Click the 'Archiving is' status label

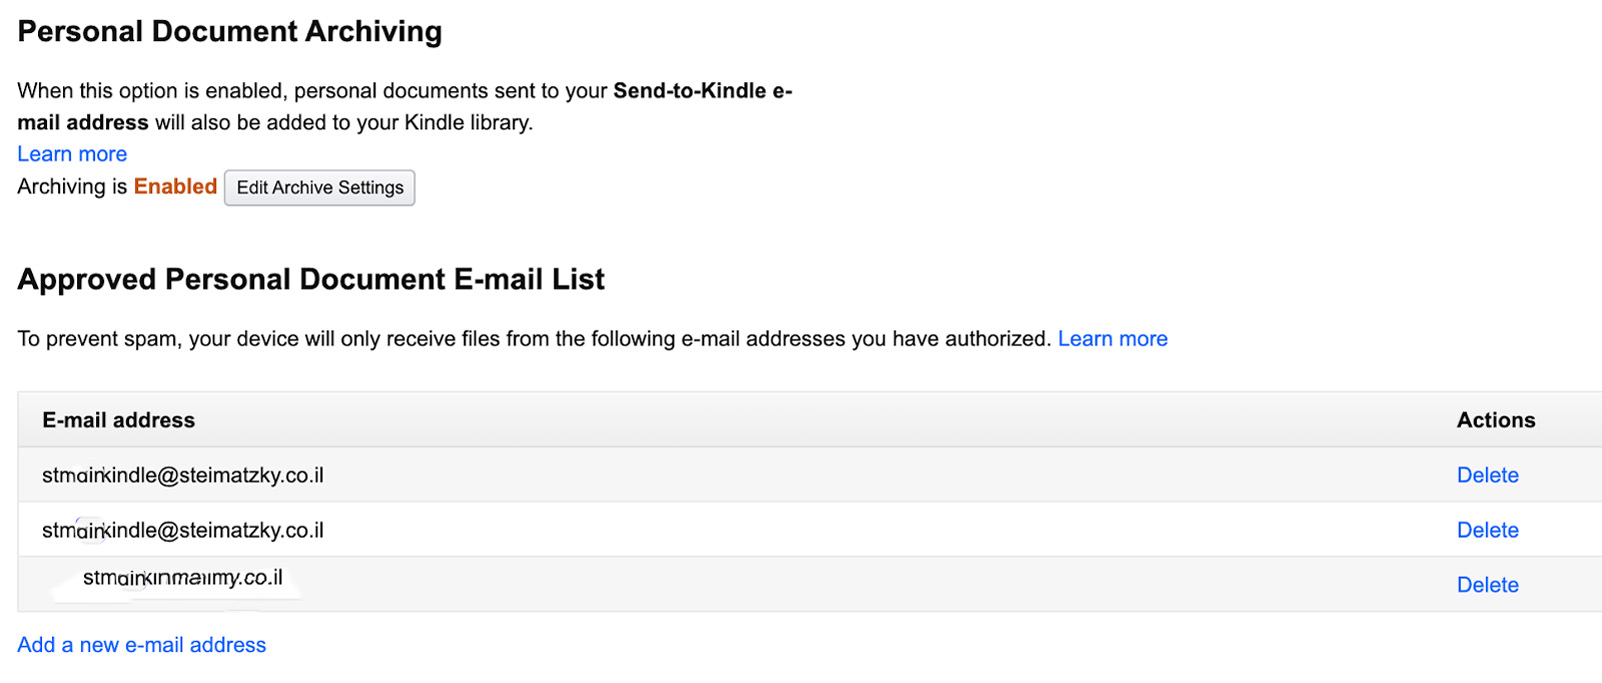(x=72, y=187)
